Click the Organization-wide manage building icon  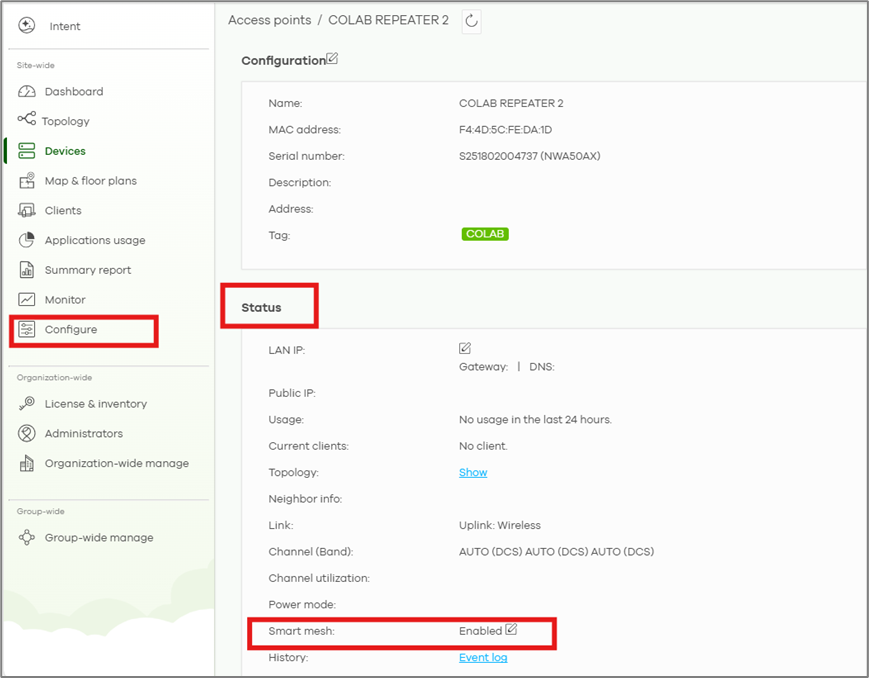coord(27,463)
